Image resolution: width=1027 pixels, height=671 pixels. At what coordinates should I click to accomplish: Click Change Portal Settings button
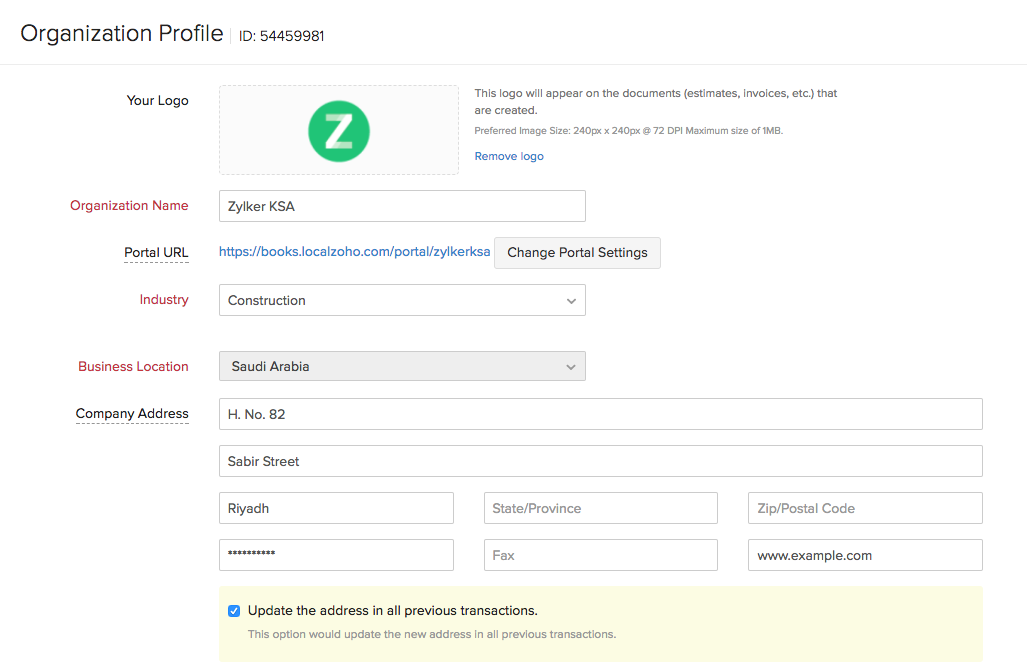[x=577, y=253]
